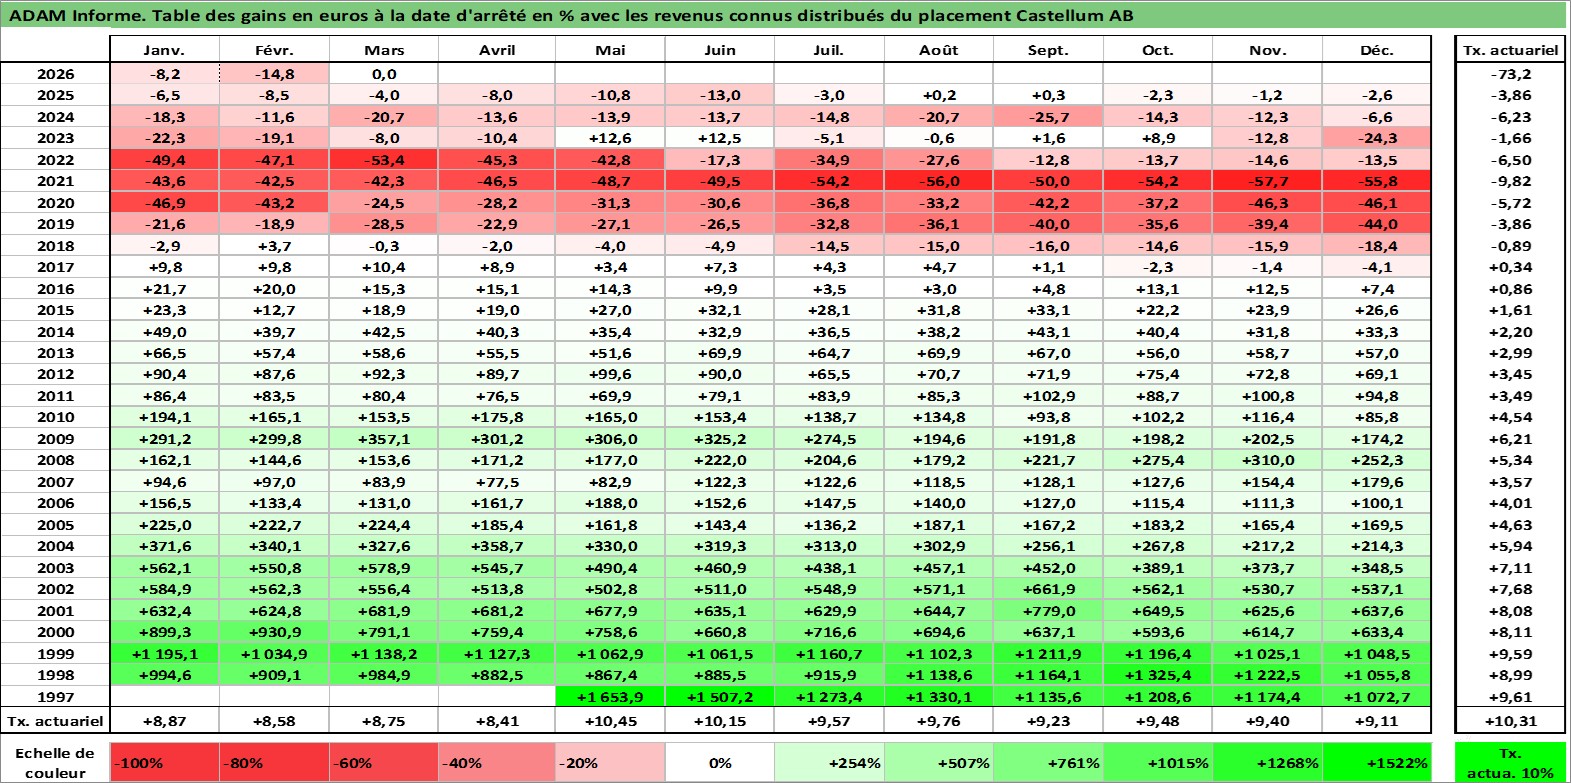1571x783 pixels.
Task: Click the 2000 Févr. cell showing +930,9
Action: (x=274, y=632)
